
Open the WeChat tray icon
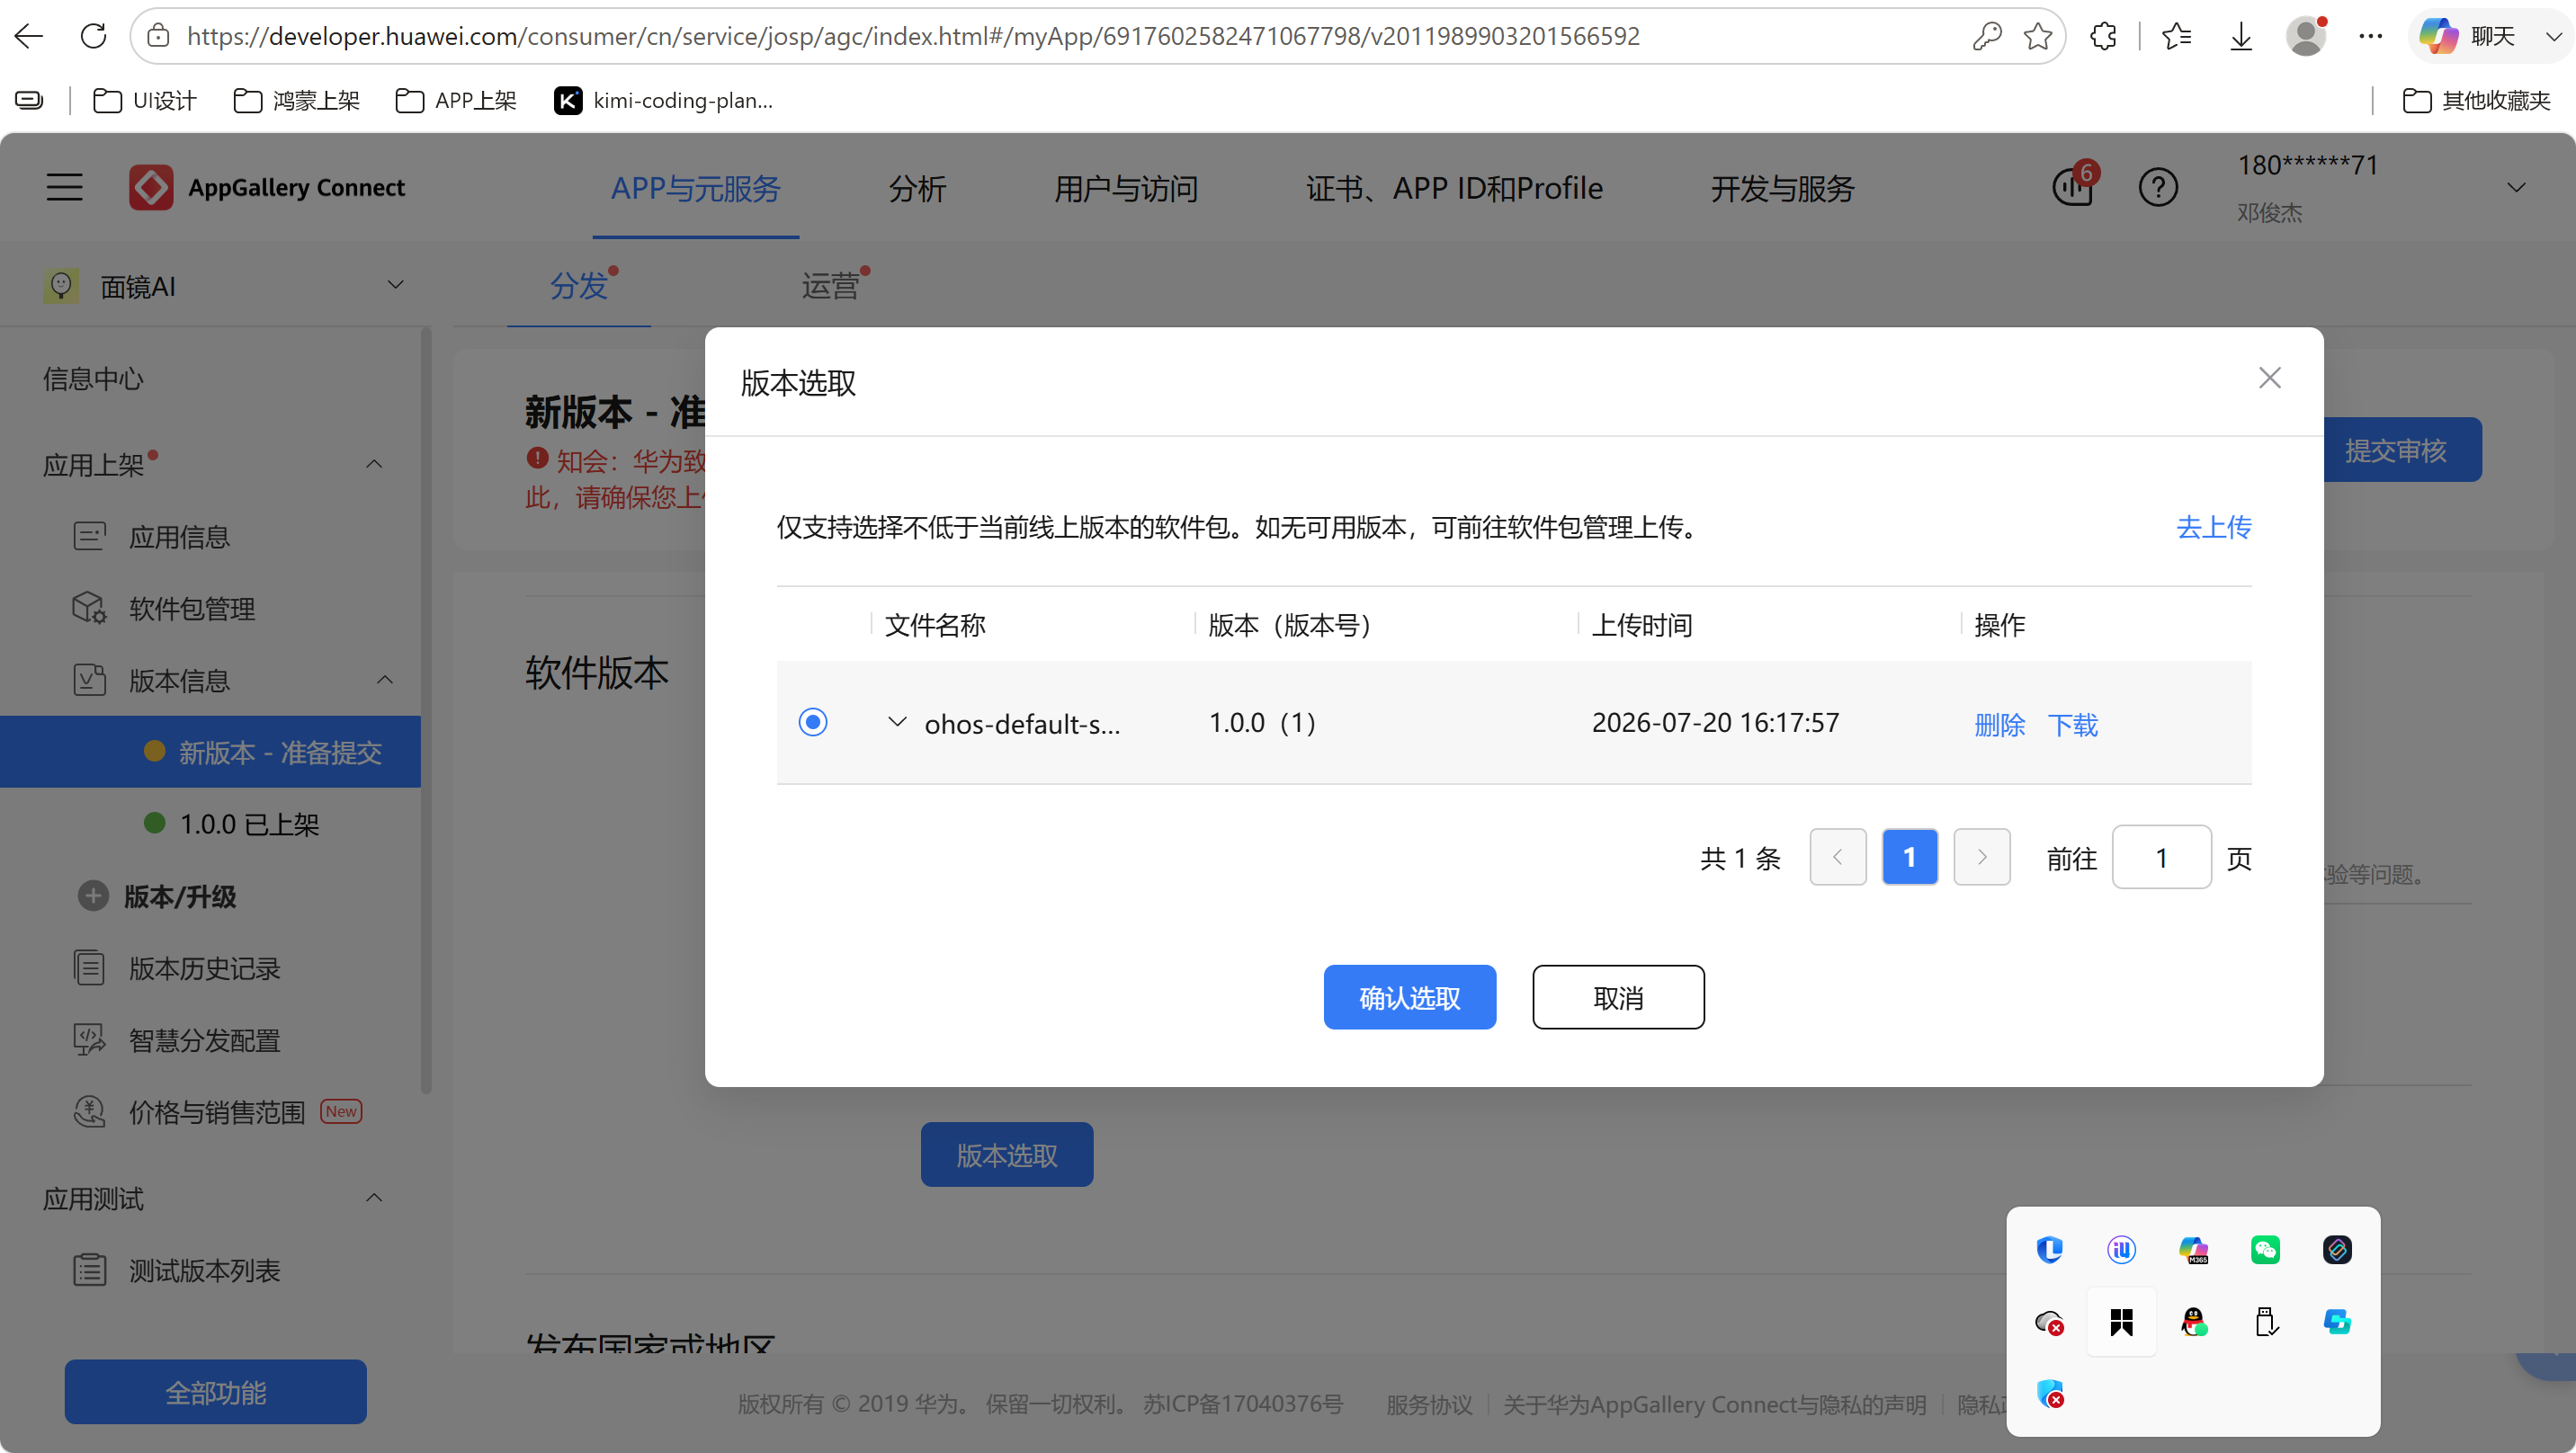click(x=2265, y=1249)
